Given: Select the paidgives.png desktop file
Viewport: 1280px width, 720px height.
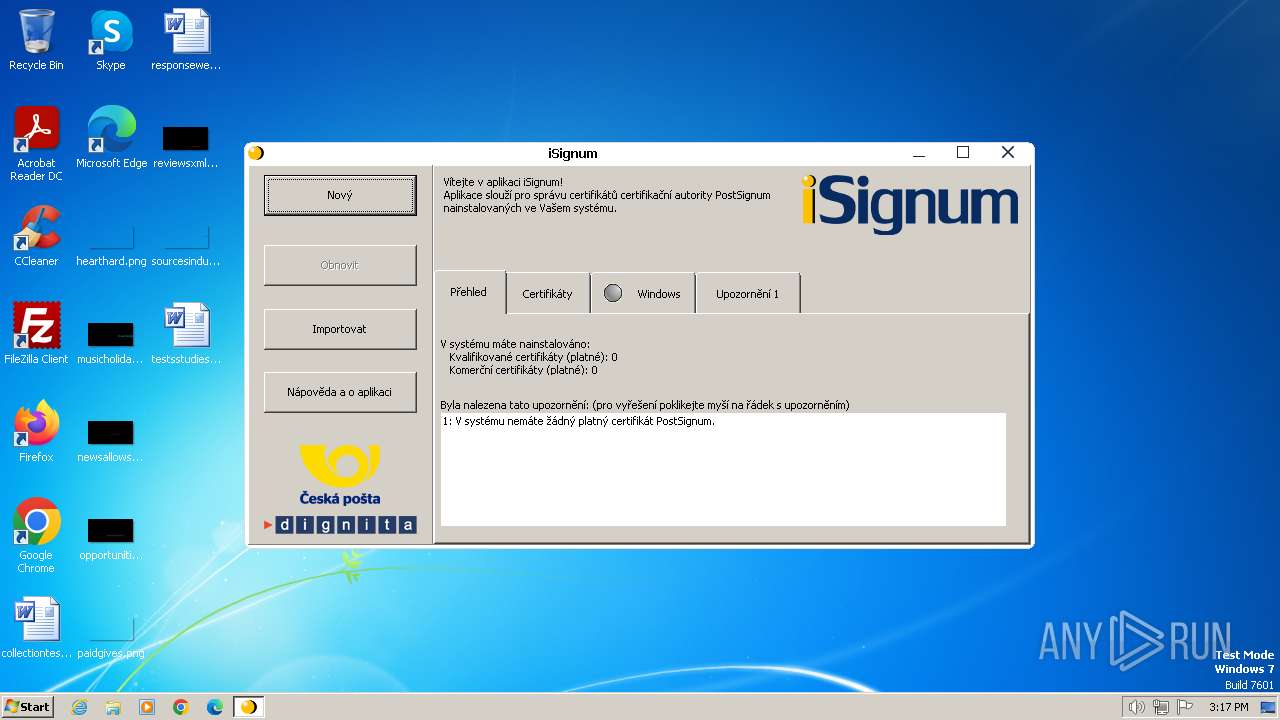Looking at the screenshot, I should pyautogui.click(x=111, y=637).
